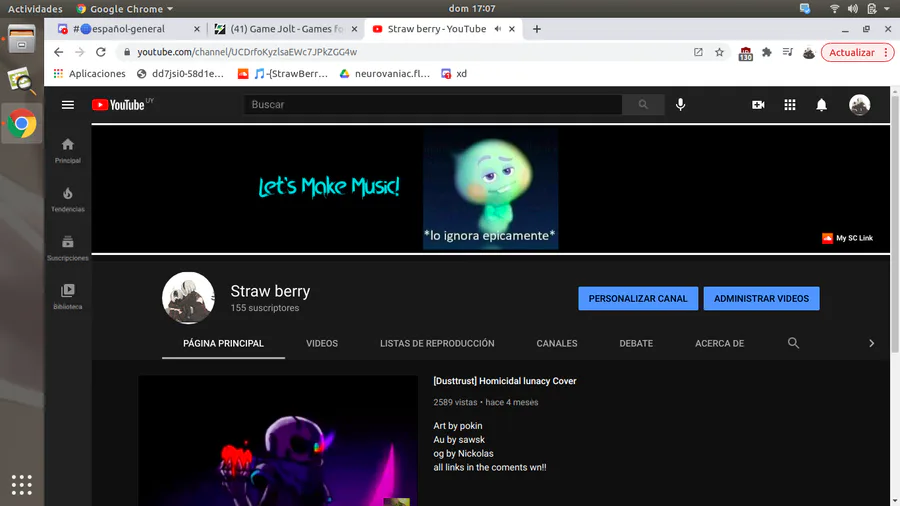Mute the Straw berry tab audio
Viewport: 900px width, 506px height.
click(x=498, y=29)
